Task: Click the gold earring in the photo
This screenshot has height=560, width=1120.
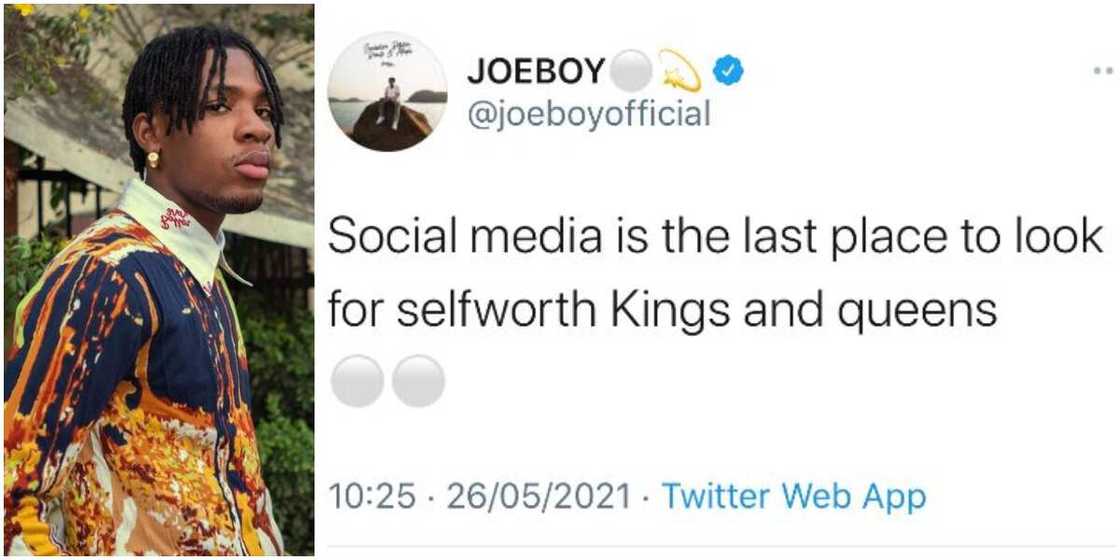Action: coord(153,159)
